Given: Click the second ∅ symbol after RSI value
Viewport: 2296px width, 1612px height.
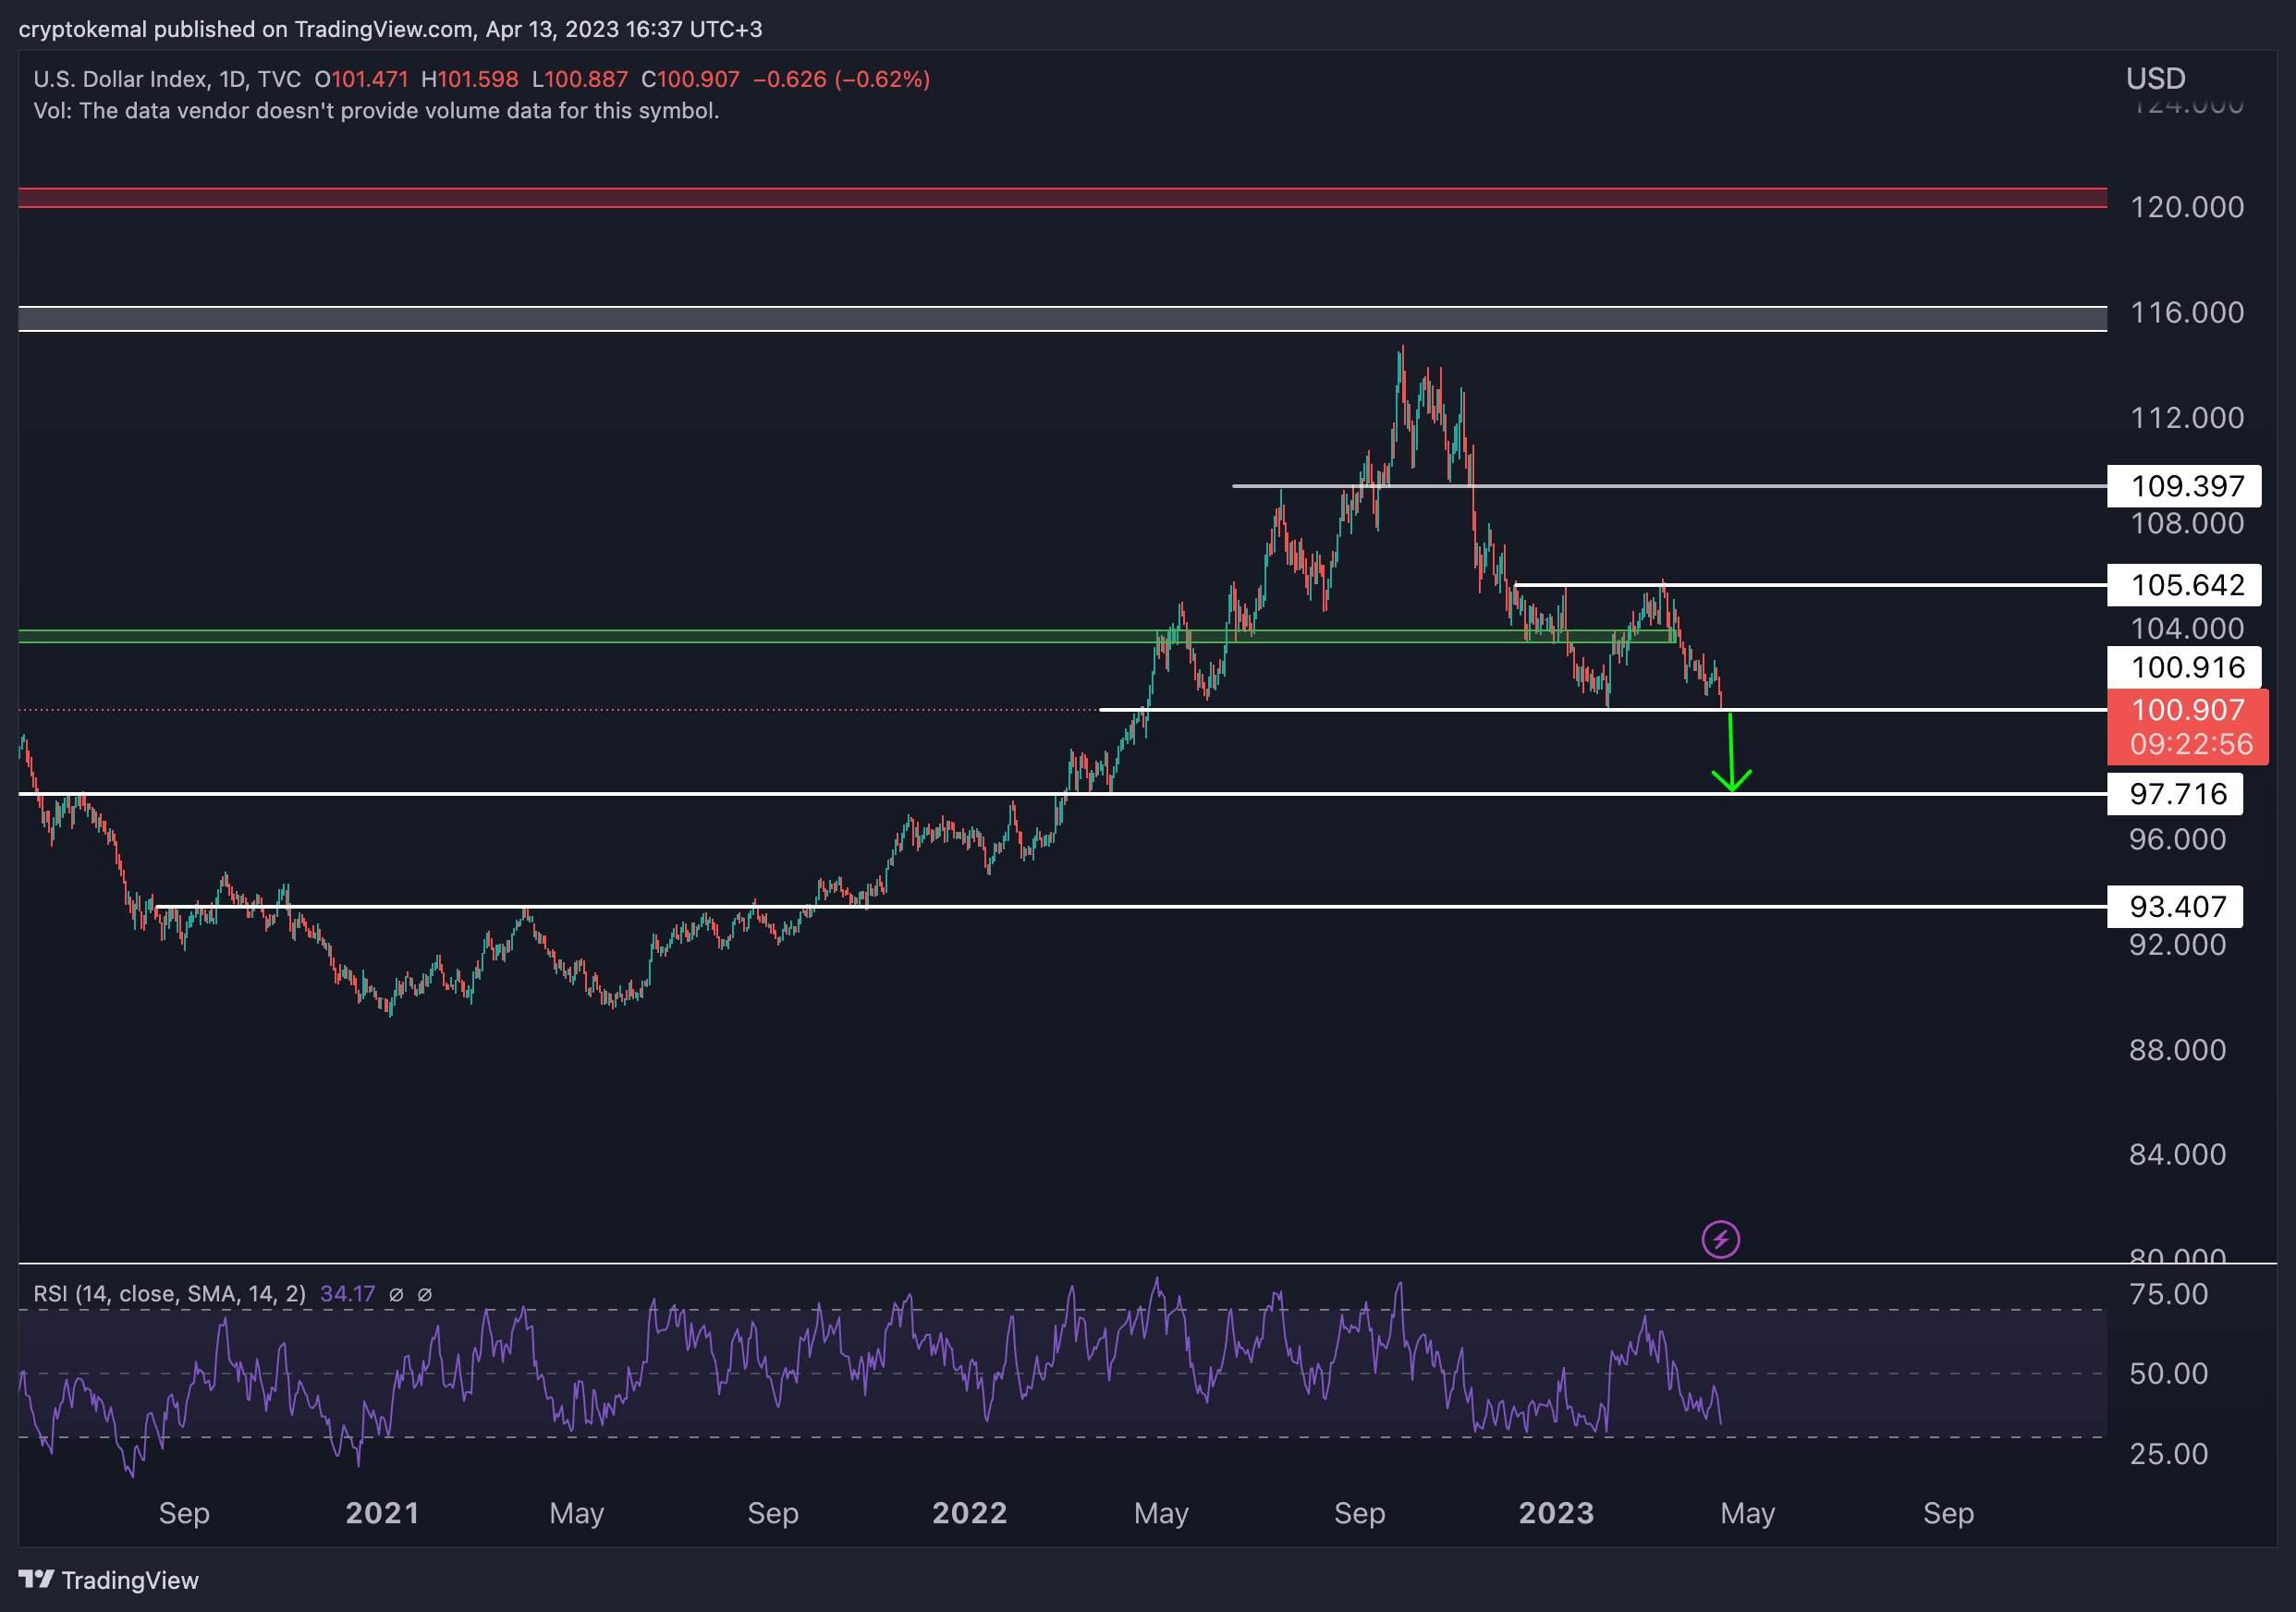Looking at the screenshot, I should coord(424,1294).
